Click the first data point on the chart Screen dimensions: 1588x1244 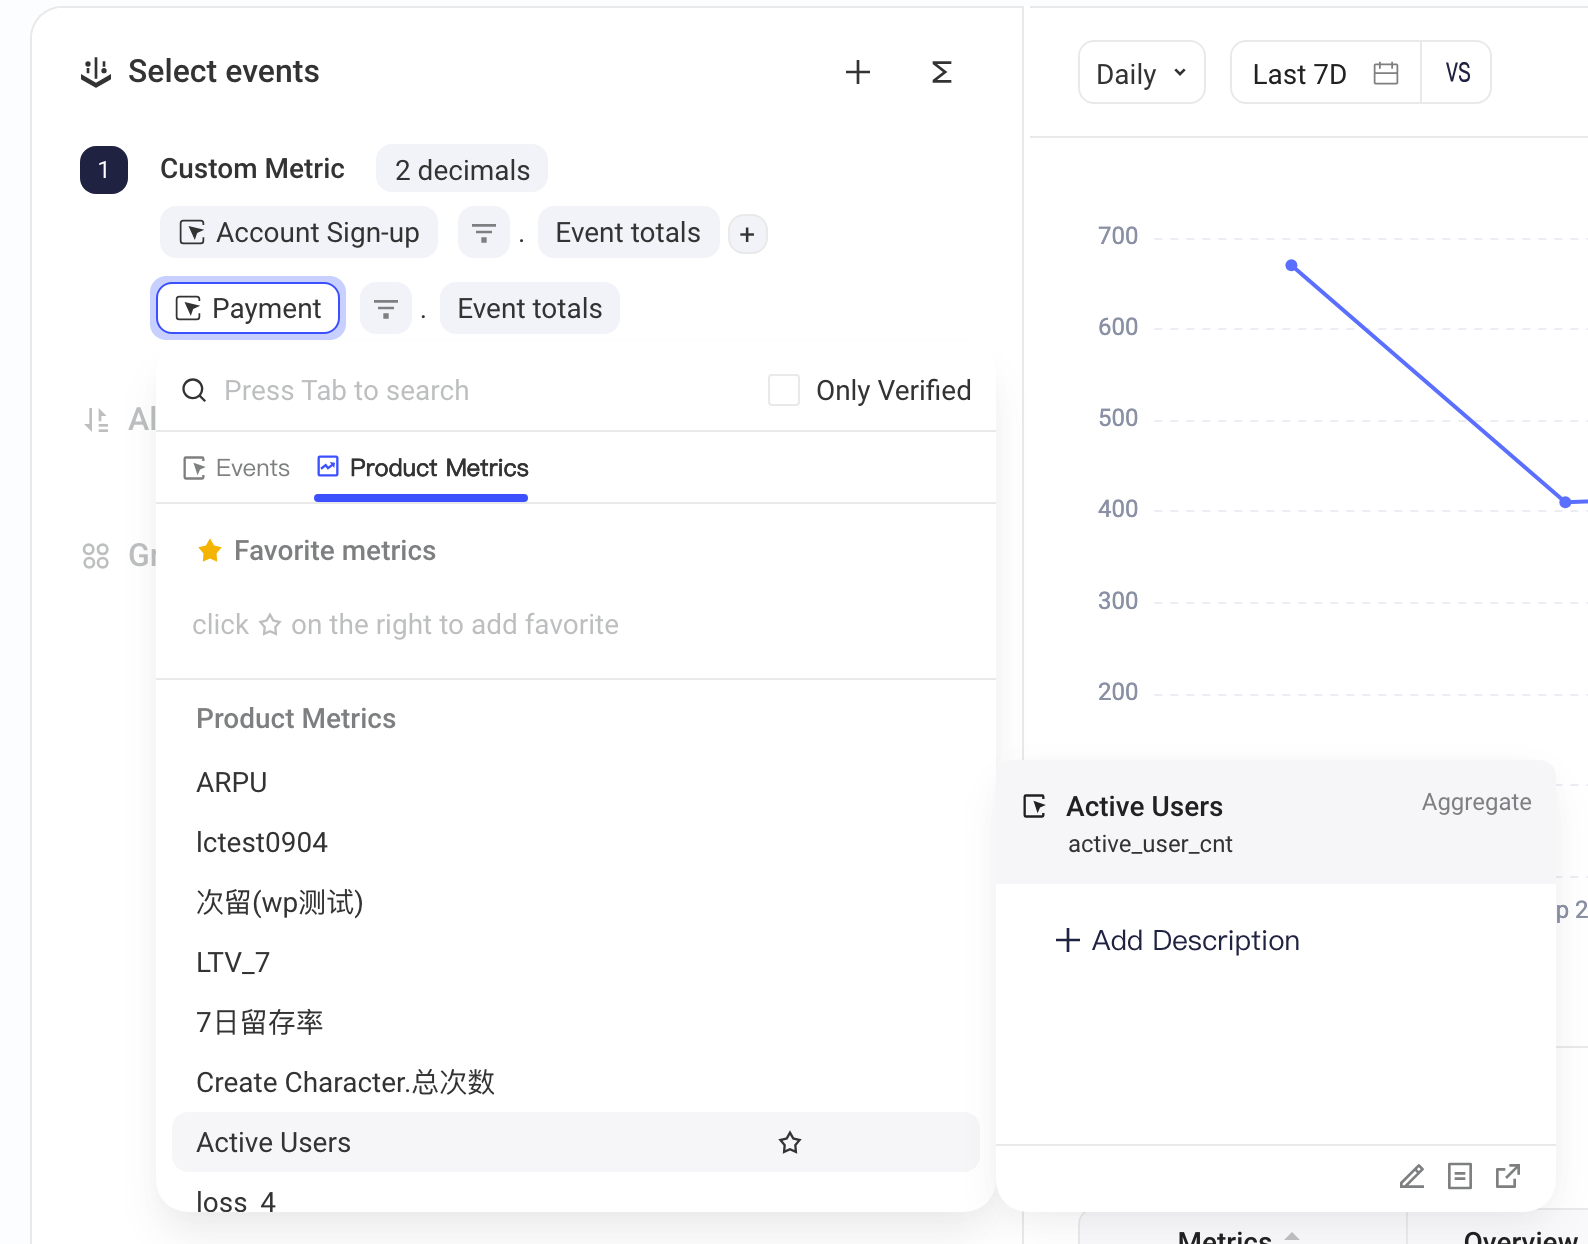pyautogui.click(x=1292, y=265)
